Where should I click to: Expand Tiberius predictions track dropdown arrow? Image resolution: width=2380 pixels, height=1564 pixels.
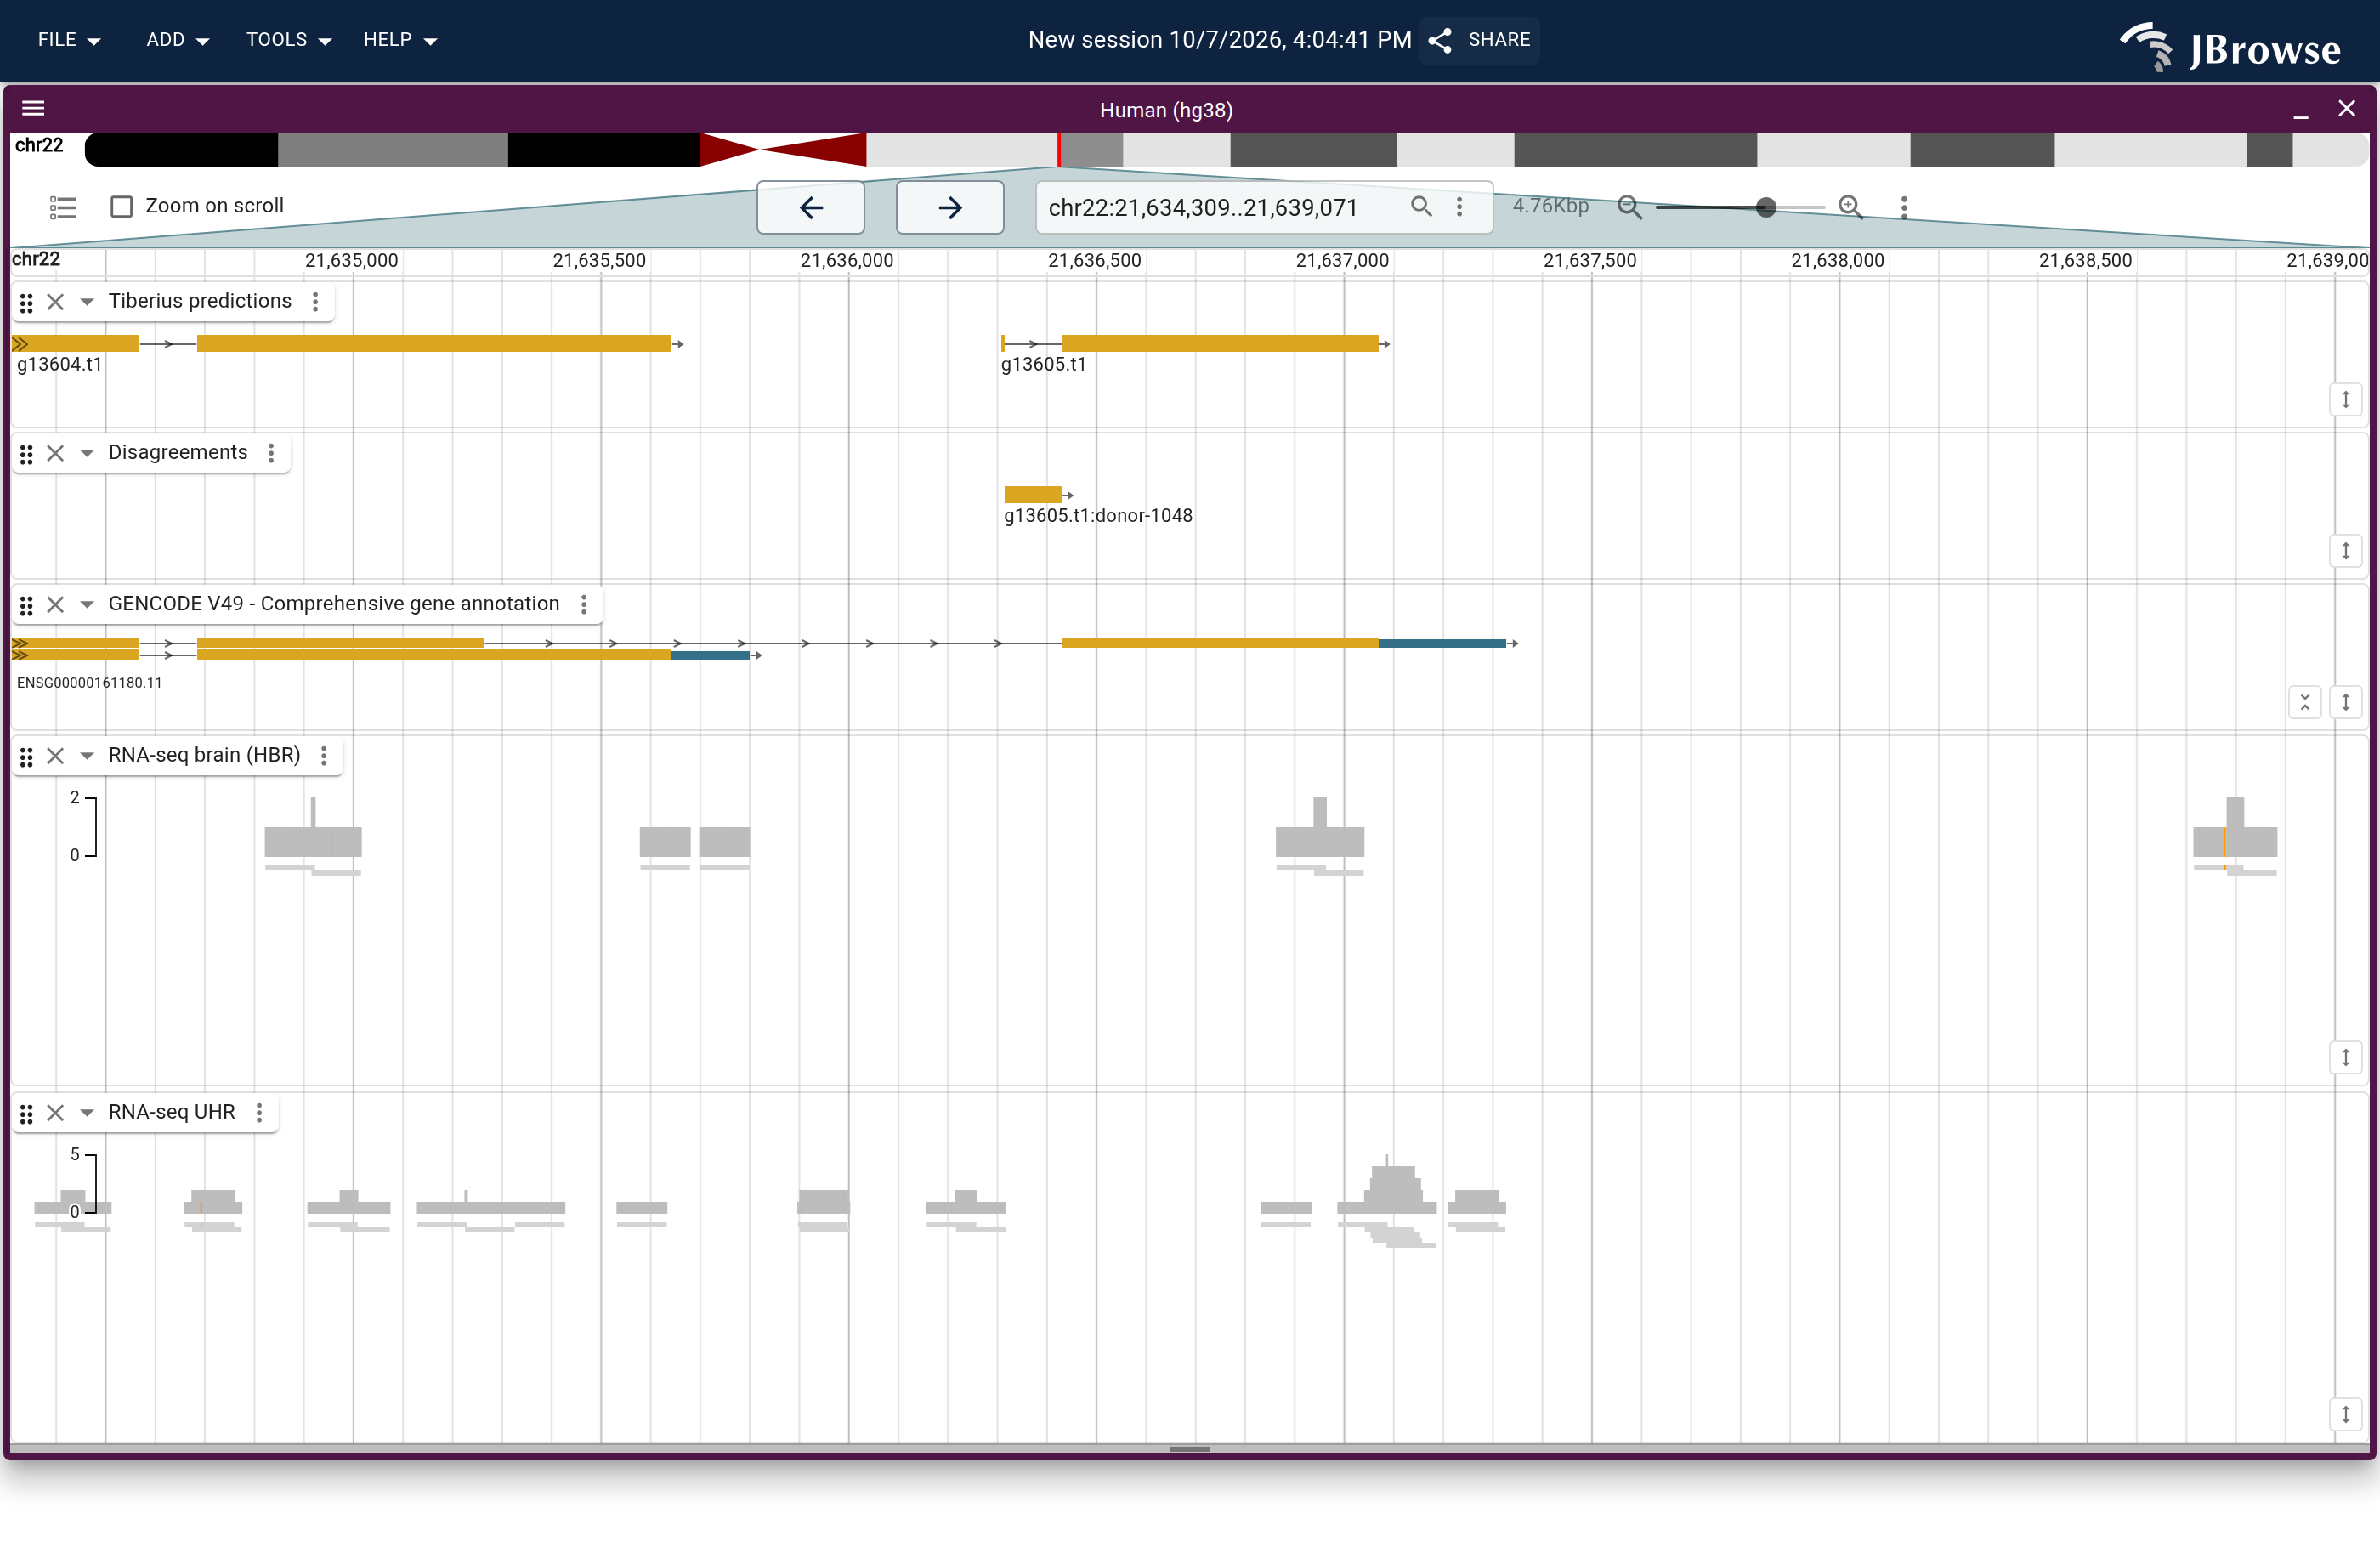point(87,302)
